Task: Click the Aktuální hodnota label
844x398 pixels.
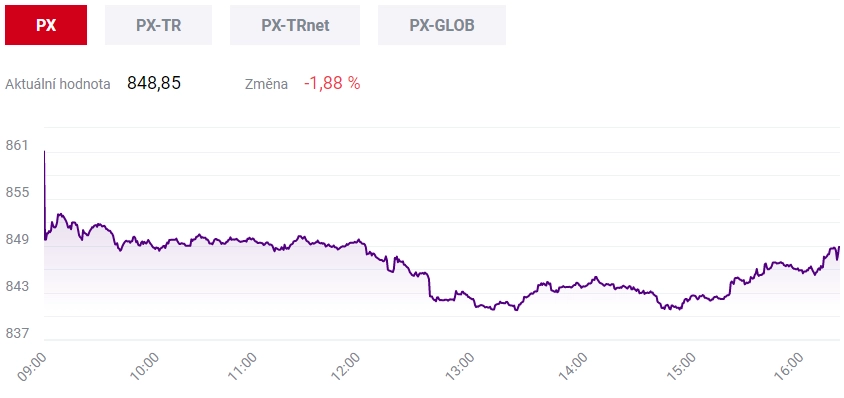Action: click(58, 85)
